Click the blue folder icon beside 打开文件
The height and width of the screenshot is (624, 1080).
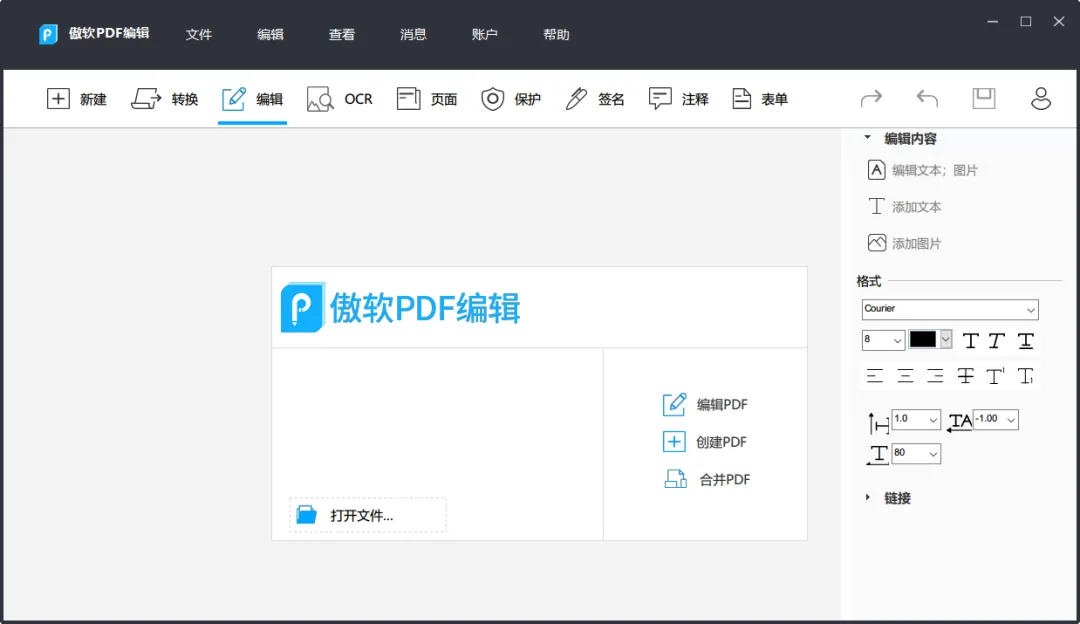point(307,514)
